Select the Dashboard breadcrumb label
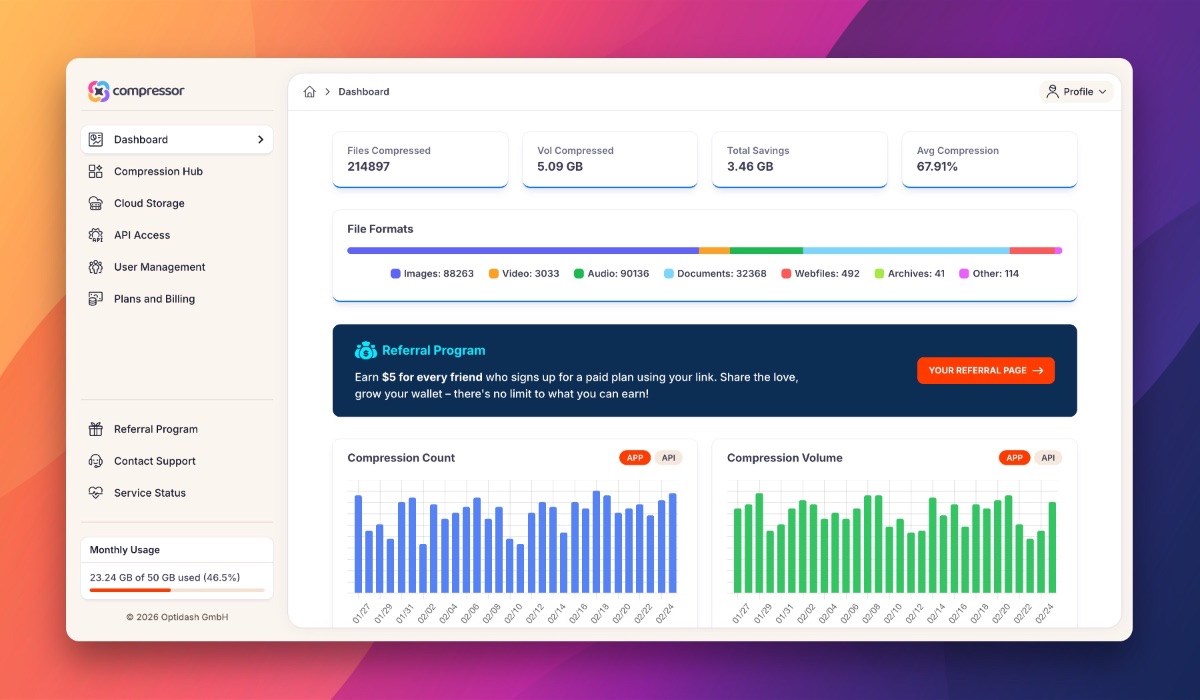 tap(364, 92)
